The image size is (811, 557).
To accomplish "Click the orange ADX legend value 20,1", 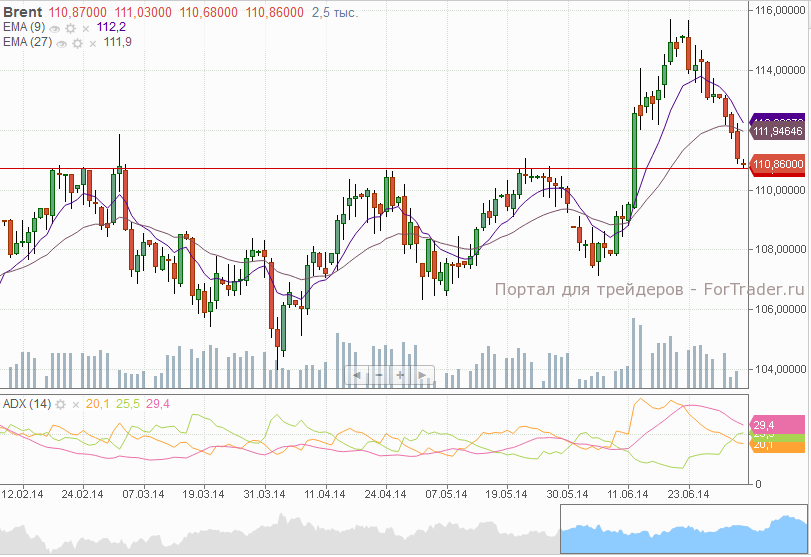I will tap(98, 404).
